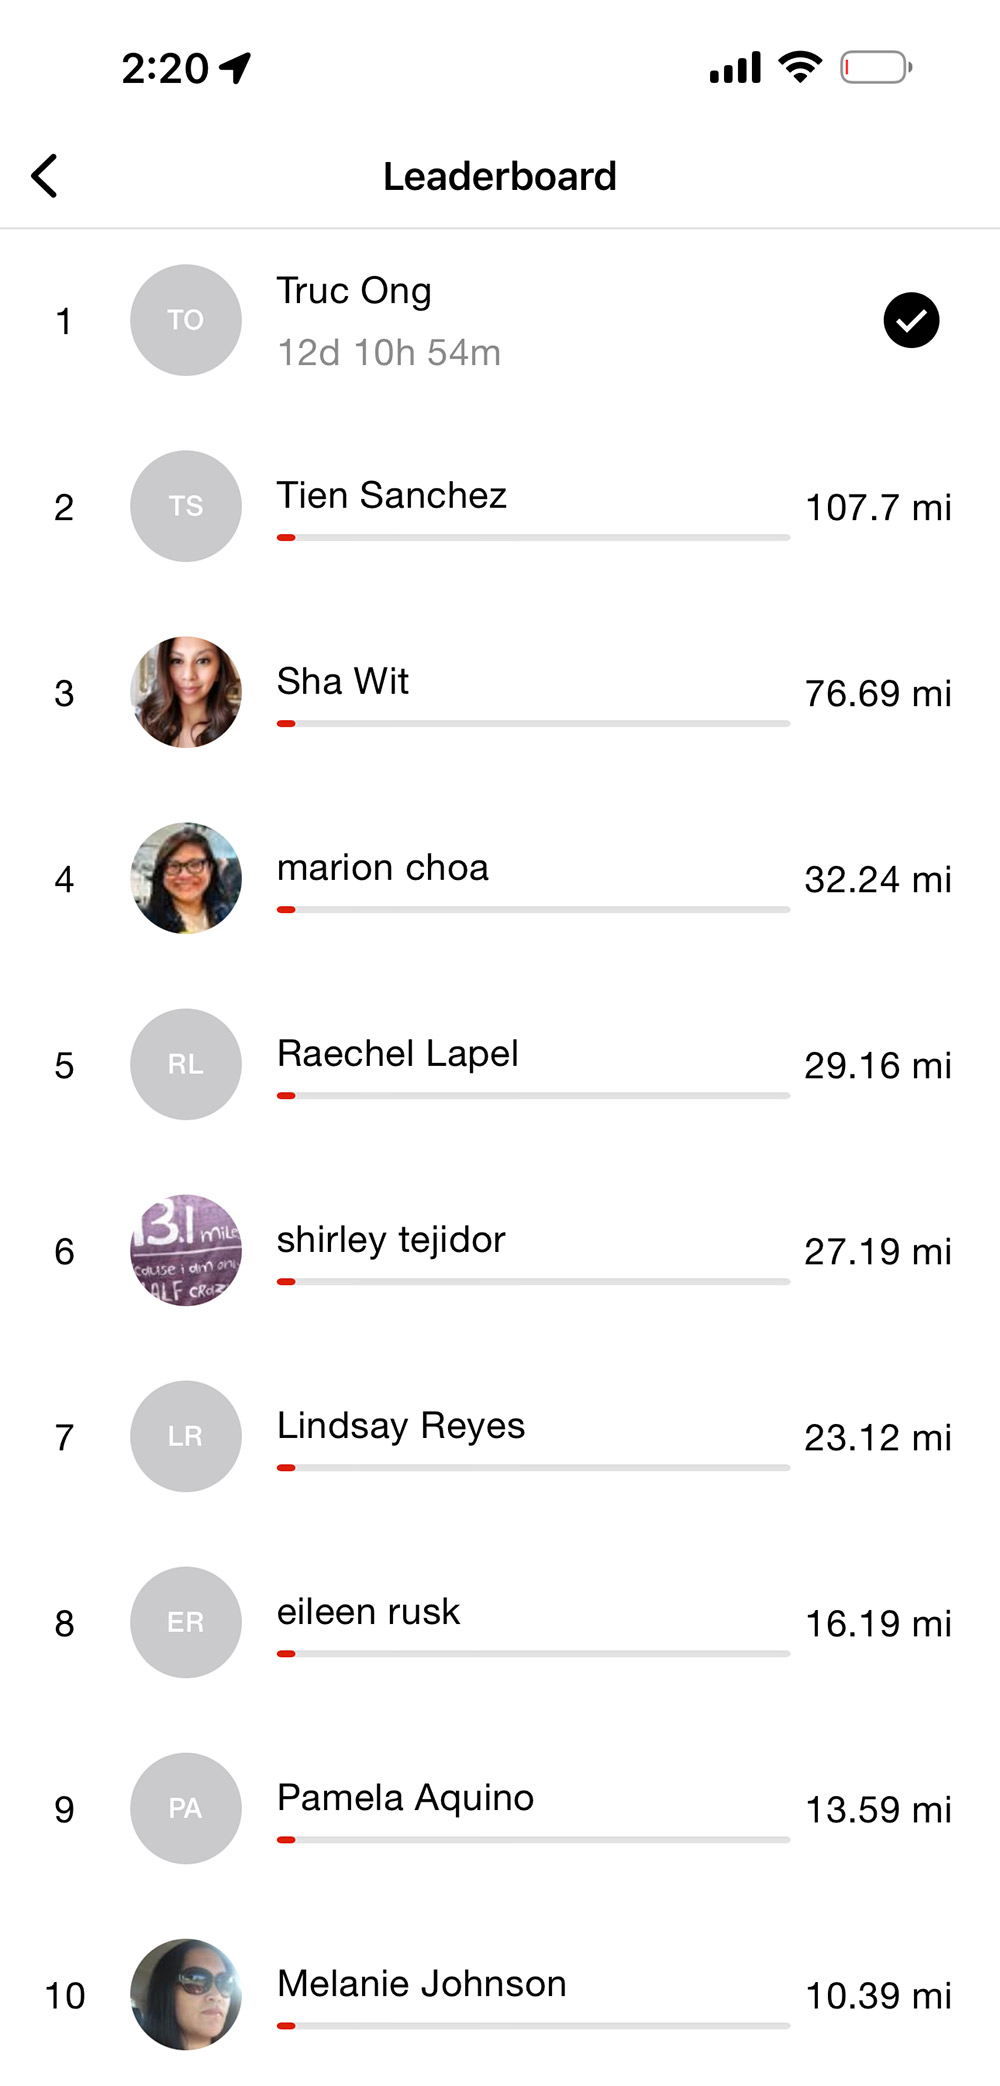Open Sha Wit's profile photo
This screenshot has height=2086, width=1000.
click(186, 692)
